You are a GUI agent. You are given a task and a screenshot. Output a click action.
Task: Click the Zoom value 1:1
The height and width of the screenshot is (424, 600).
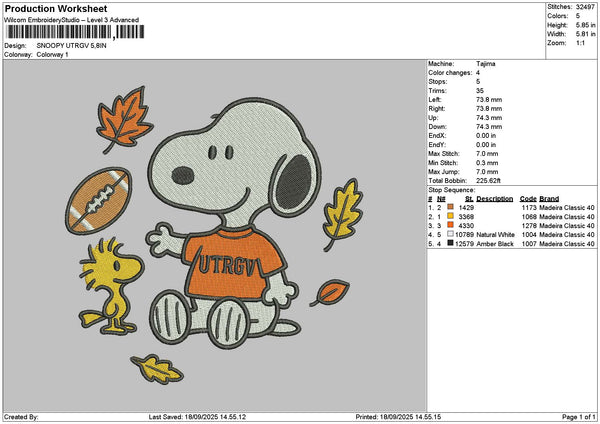(x=580, y=43)
